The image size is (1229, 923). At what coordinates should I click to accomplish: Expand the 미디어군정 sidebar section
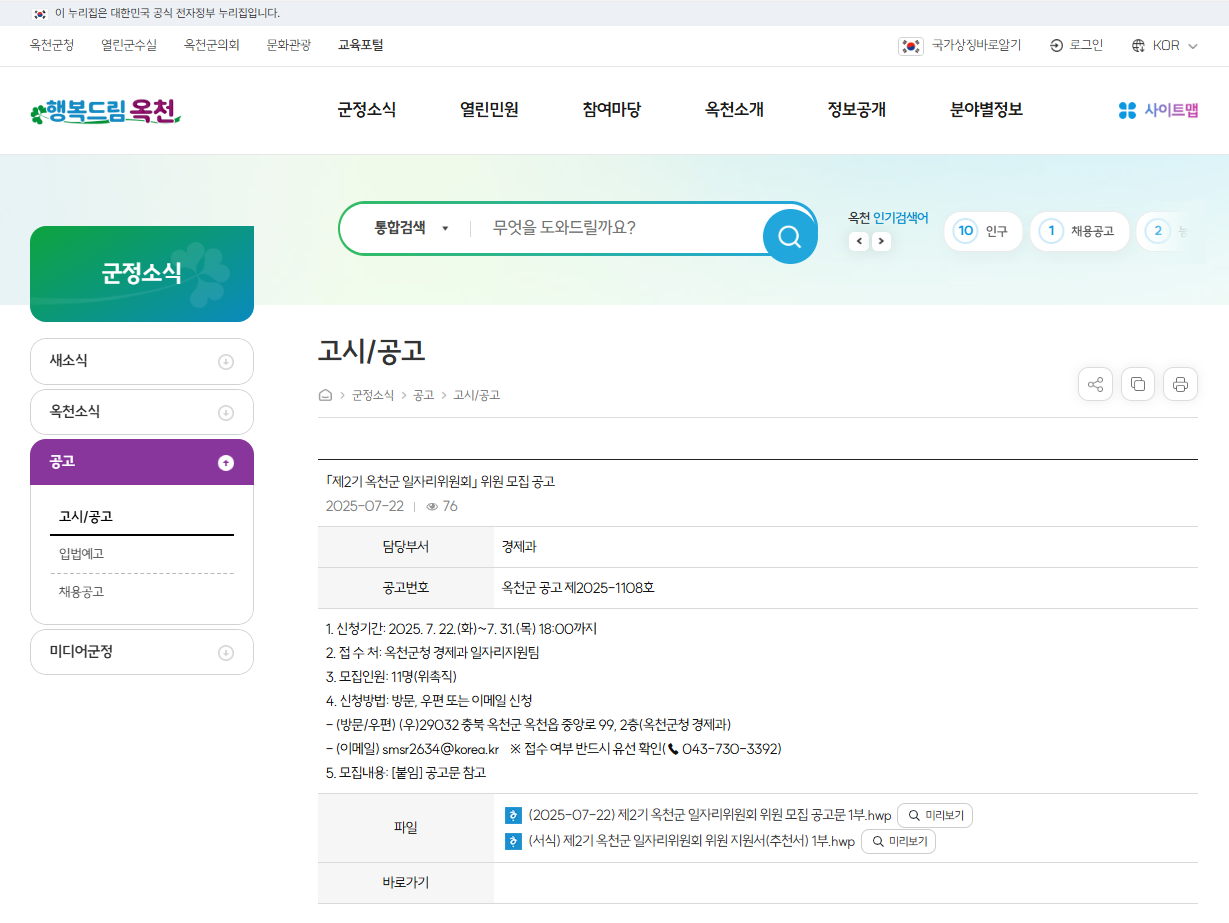tap(226, 652)
